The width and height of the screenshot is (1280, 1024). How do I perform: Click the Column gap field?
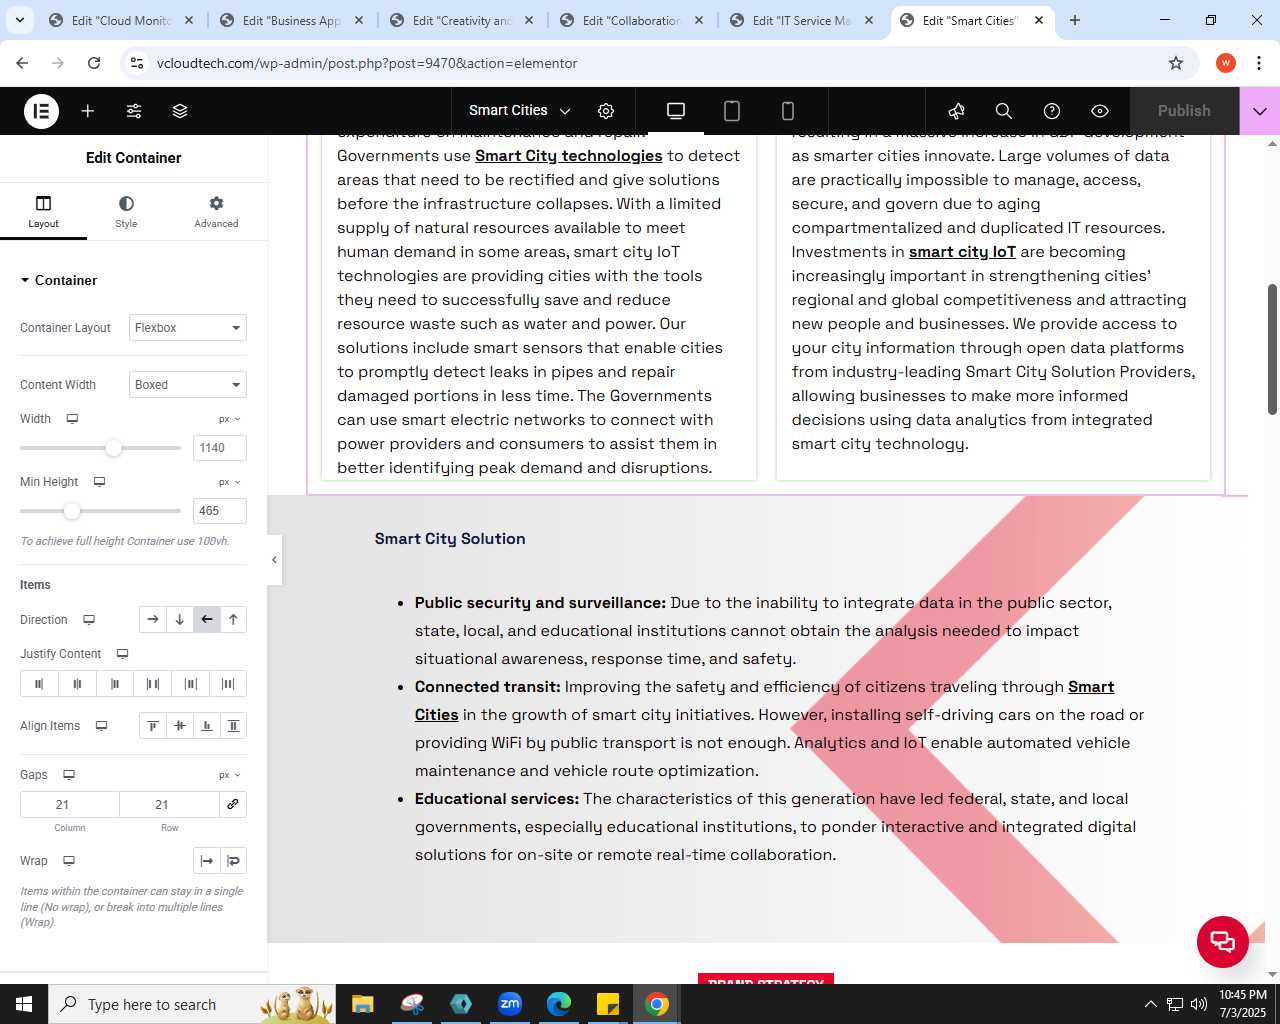coord(69,805)
